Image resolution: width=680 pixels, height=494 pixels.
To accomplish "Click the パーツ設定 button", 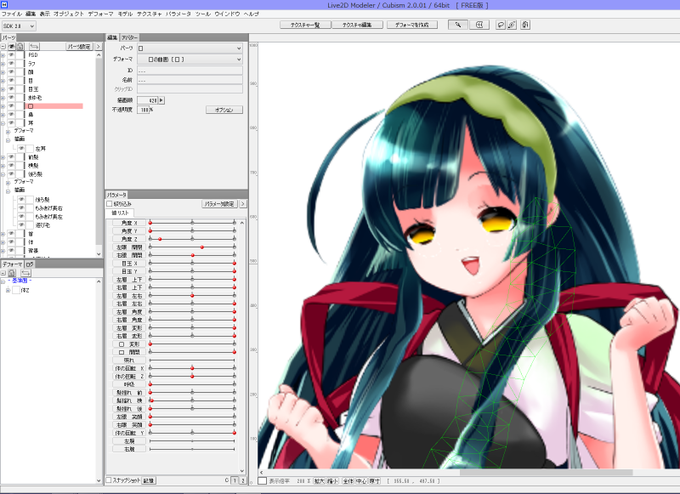I will pyautogui.click(x=79, y=46).
